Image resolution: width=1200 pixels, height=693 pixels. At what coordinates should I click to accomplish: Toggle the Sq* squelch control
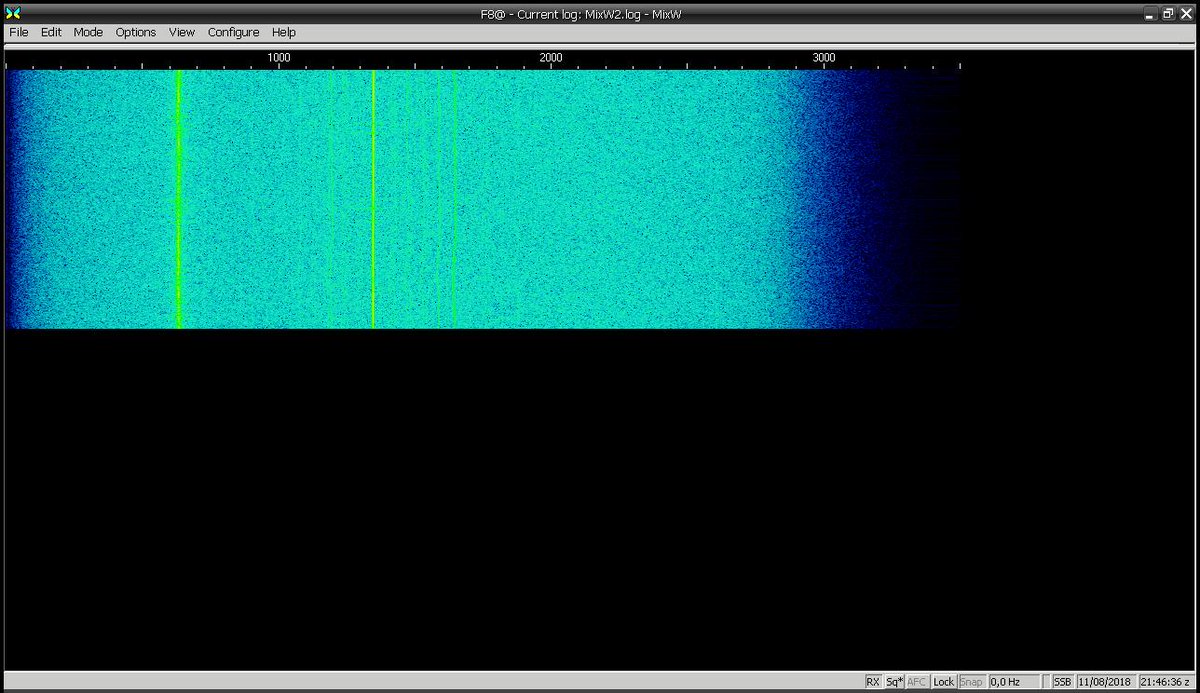894,681
